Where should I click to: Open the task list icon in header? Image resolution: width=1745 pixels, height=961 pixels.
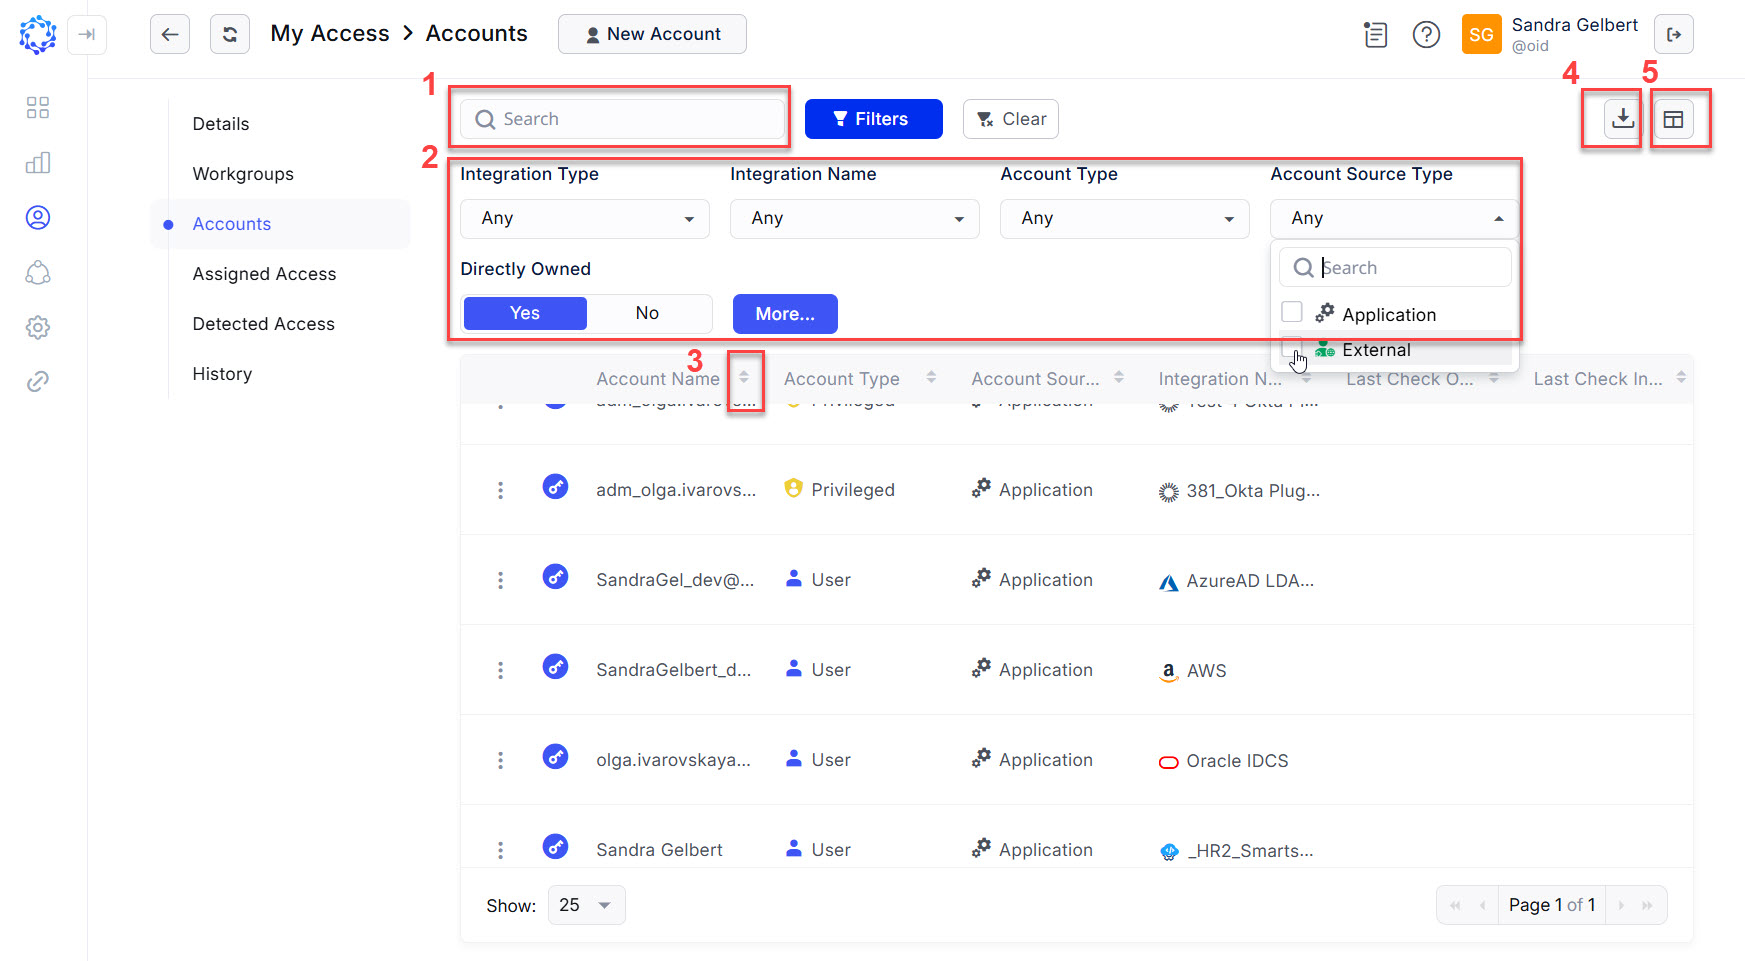tap(1376, 35)
